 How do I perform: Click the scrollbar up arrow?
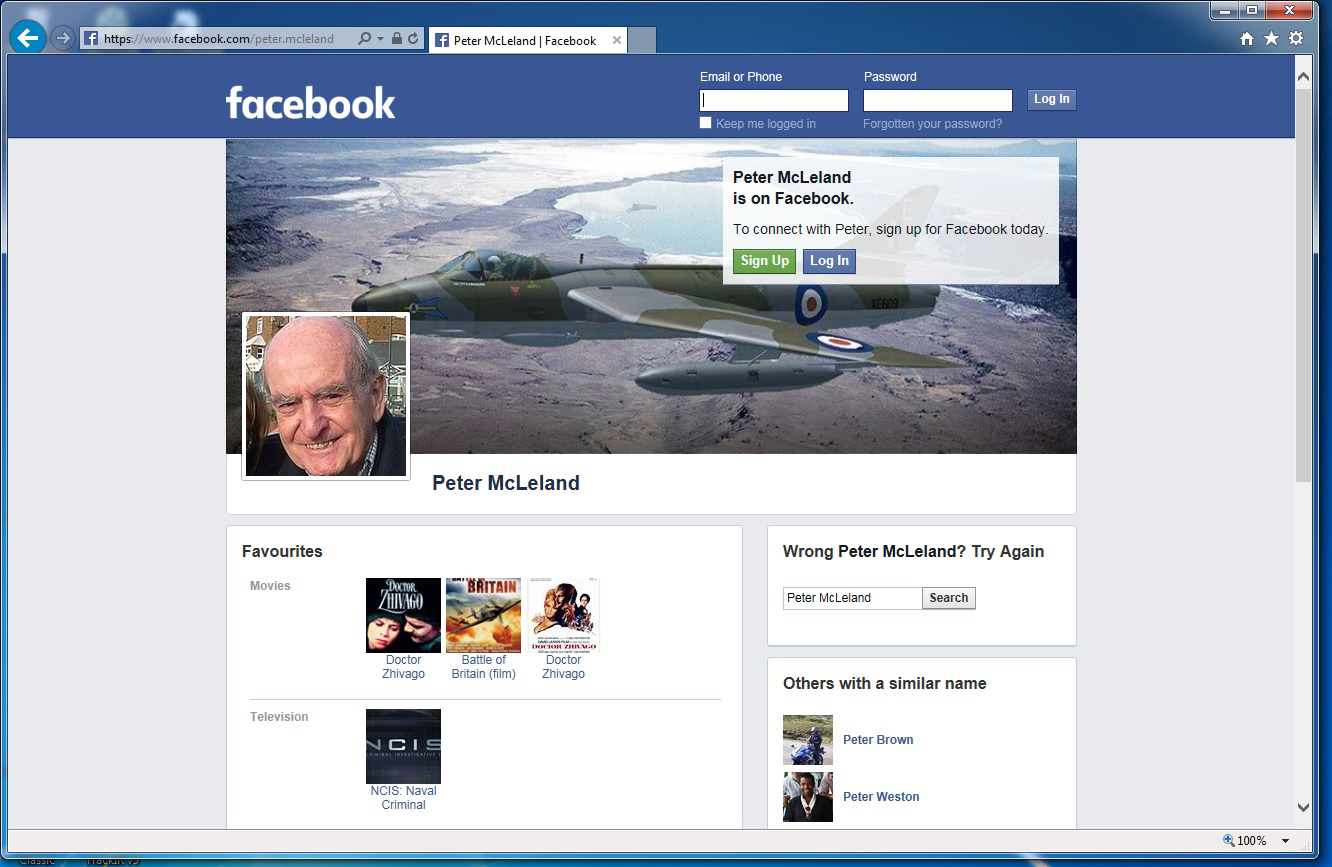tap(1303, 75)
